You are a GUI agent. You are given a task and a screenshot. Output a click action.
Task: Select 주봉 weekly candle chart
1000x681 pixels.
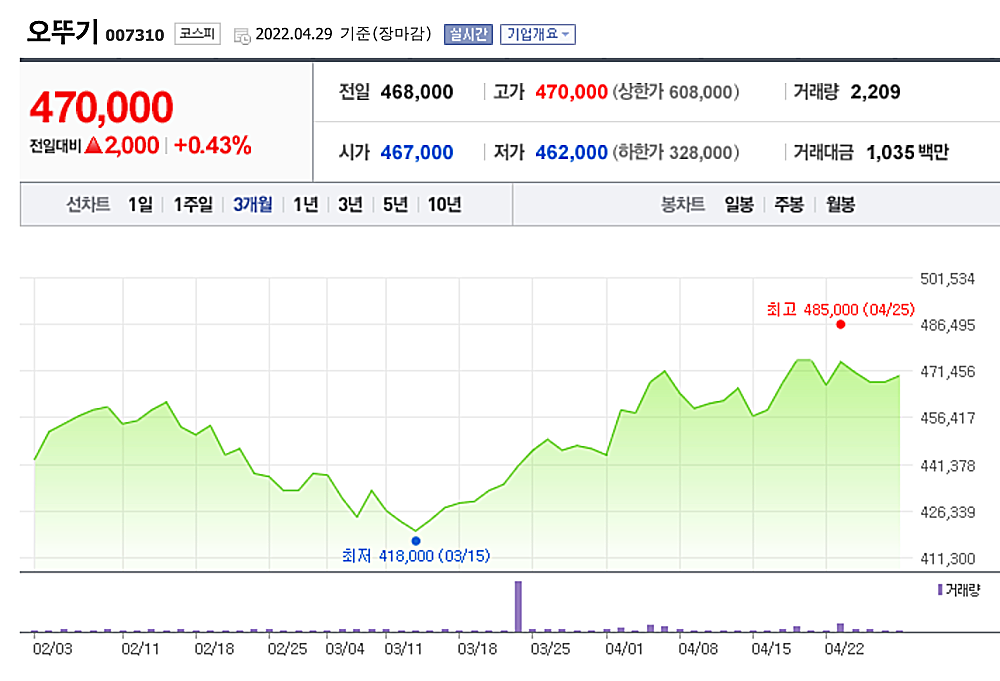tap(787, 202)
